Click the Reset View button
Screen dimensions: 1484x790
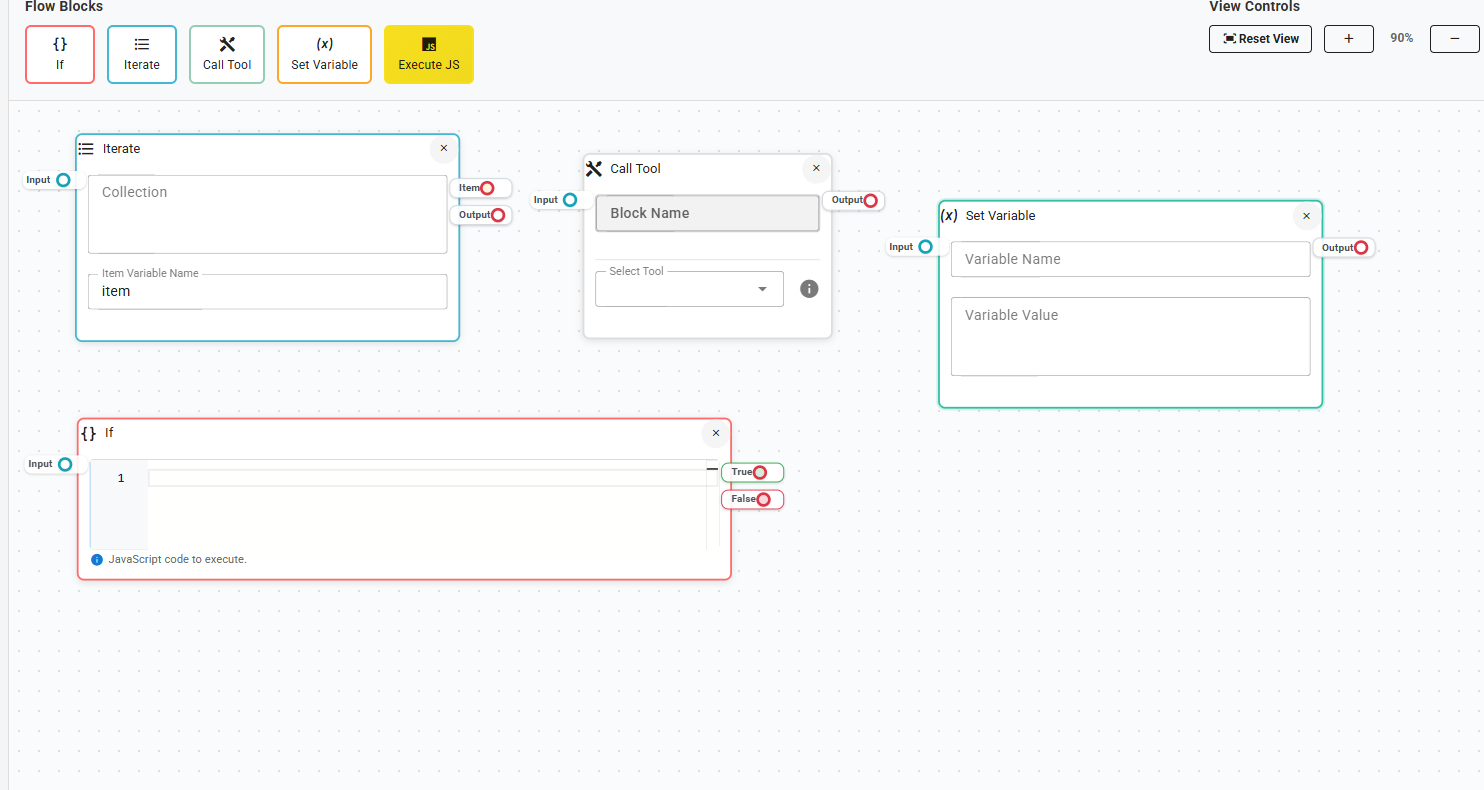coord(1260,39)
